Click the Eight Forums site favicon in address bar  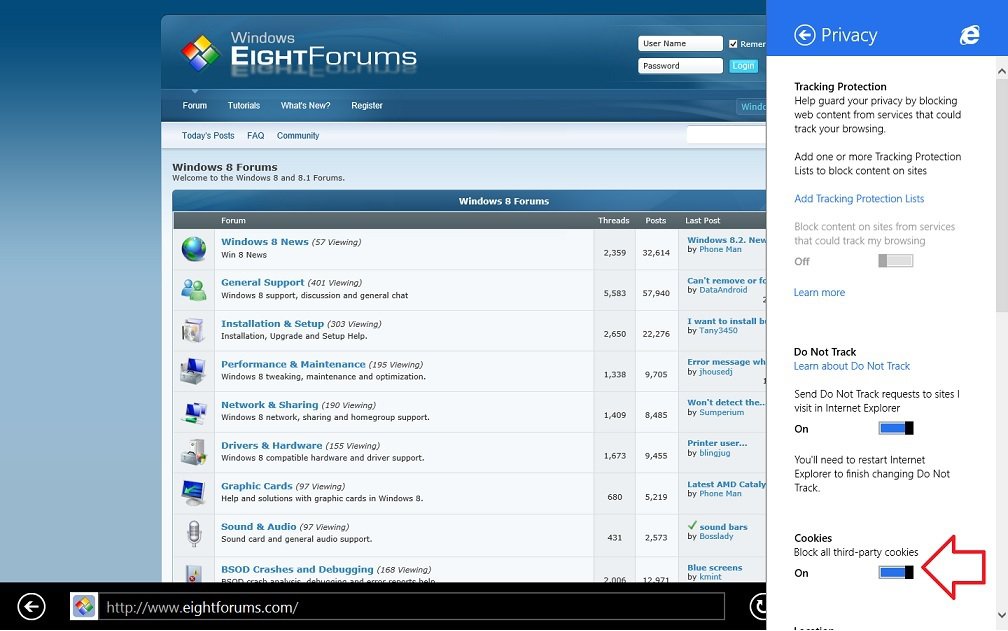tap(85, 607)
